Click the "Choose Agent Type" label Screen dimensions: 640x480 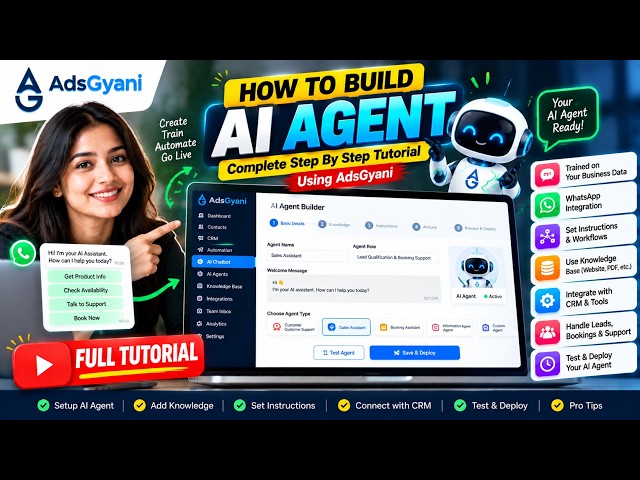click(289, 314)
